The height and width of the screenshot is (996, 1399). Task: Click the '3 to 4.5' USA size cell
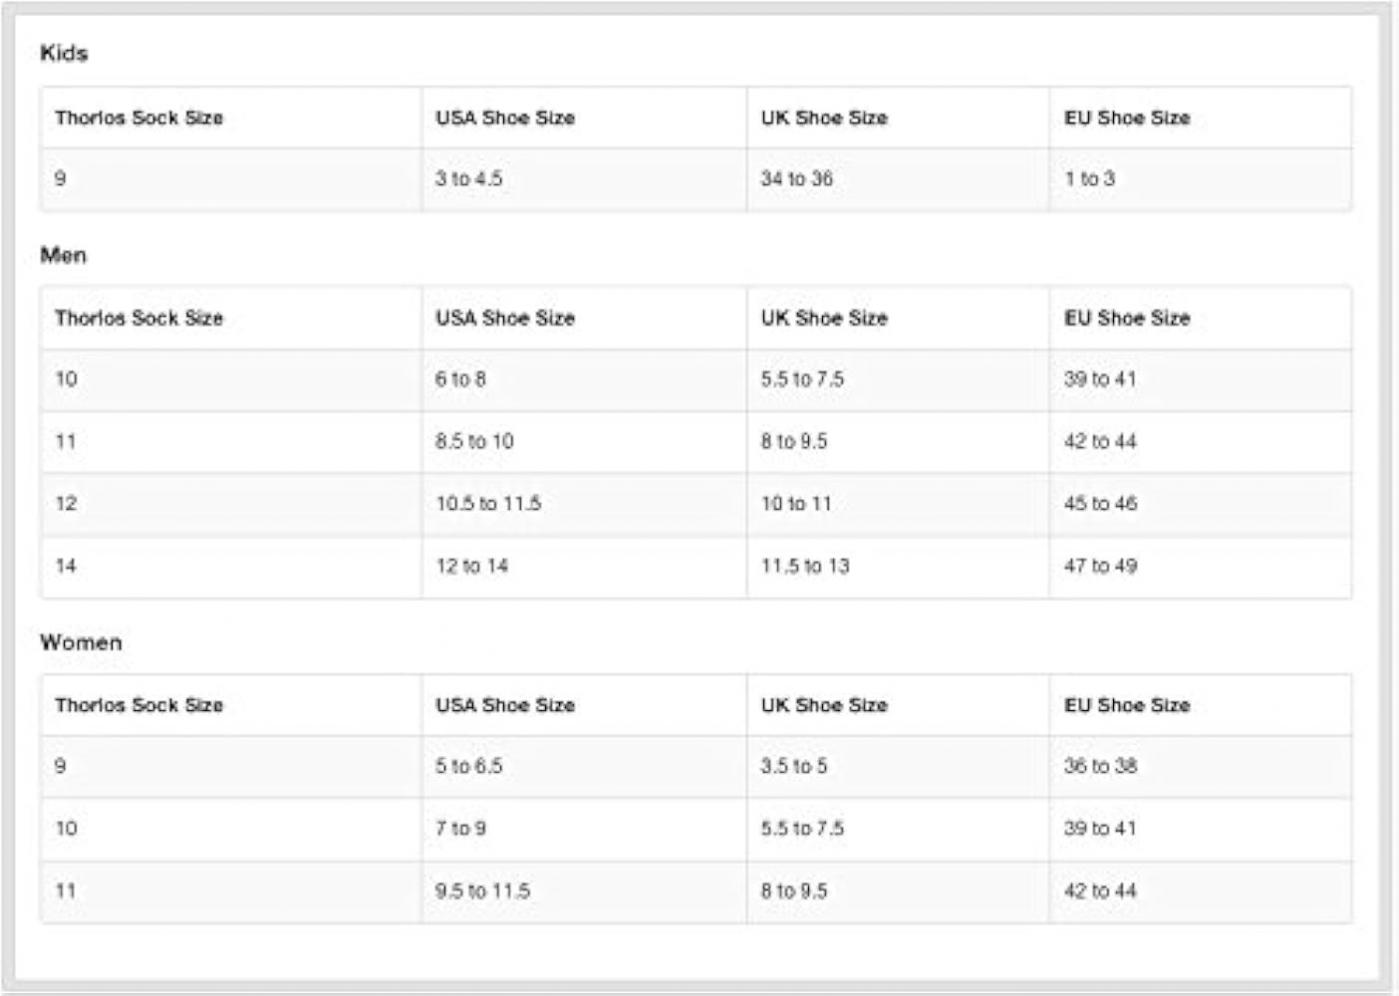point(469,179)
